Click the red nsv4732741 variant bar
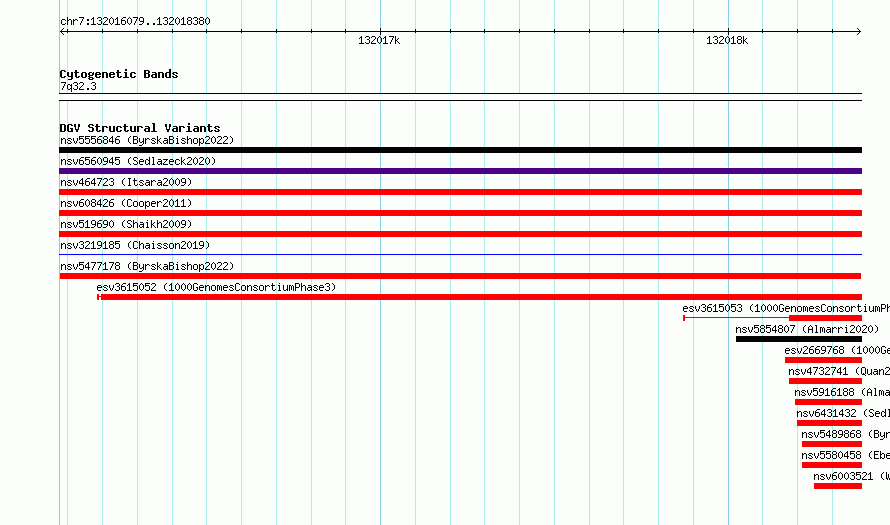890x525 pixels. 825,381
